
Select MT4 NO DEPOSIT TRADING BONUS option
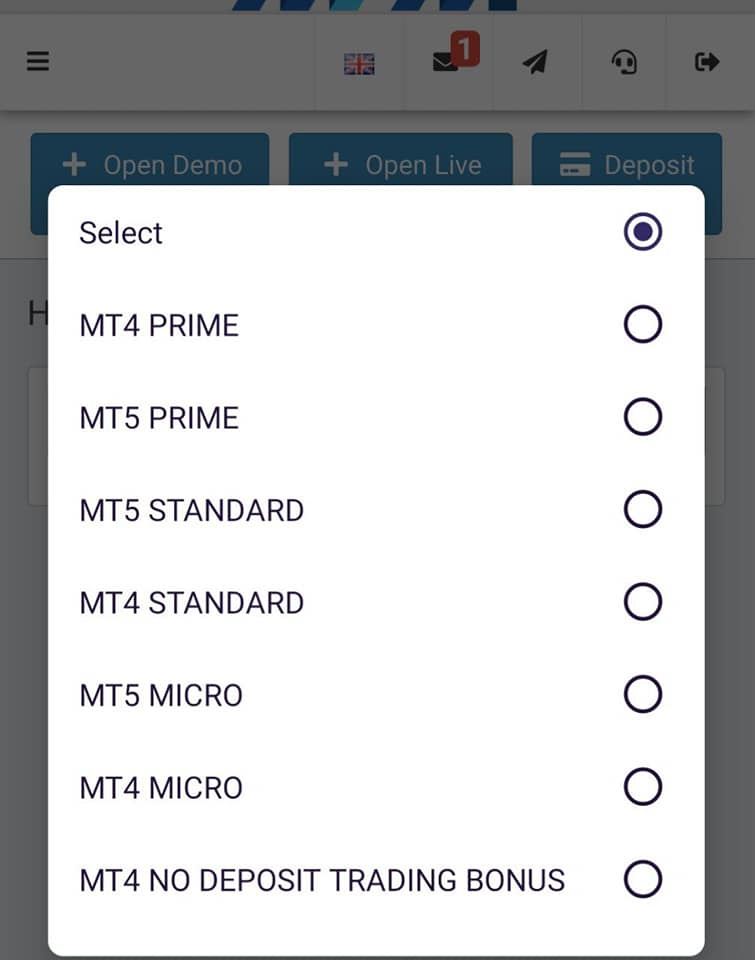click(376, 880)
